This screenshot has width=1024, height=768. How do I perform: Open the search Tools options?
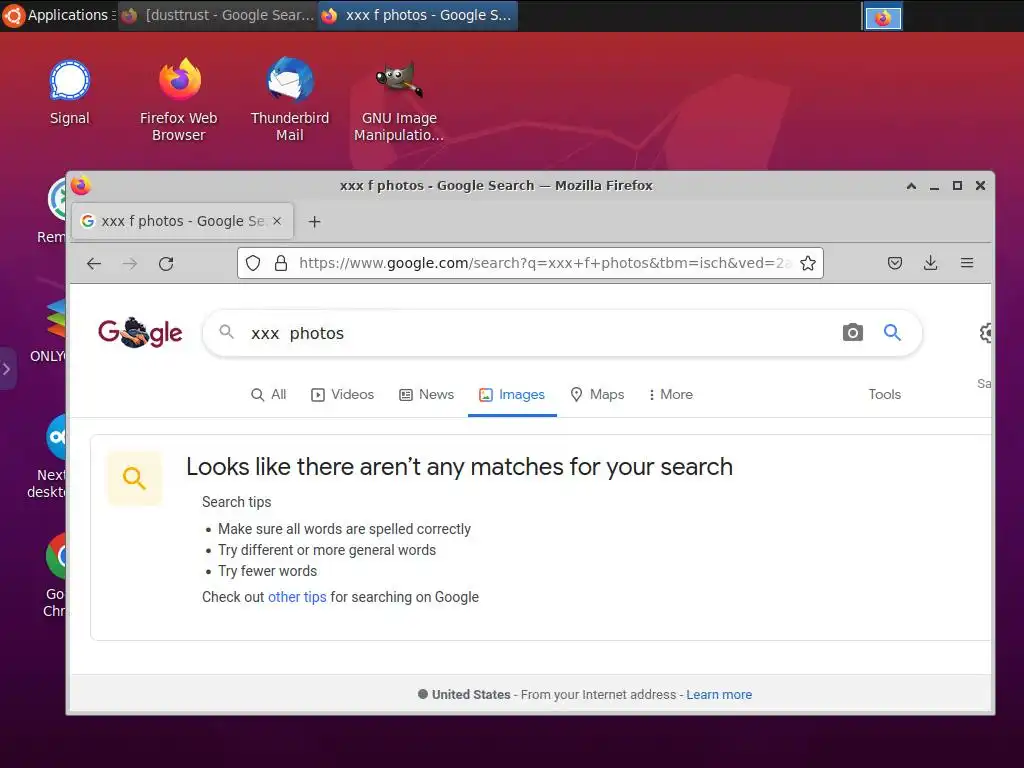[x=884, y=394]
